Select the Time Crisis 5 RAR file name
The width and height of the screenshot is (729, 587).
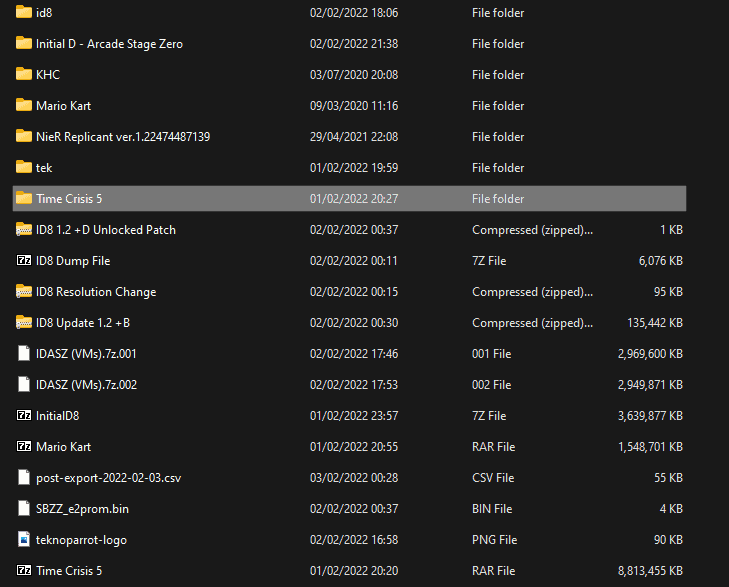(x=69, y=571)
